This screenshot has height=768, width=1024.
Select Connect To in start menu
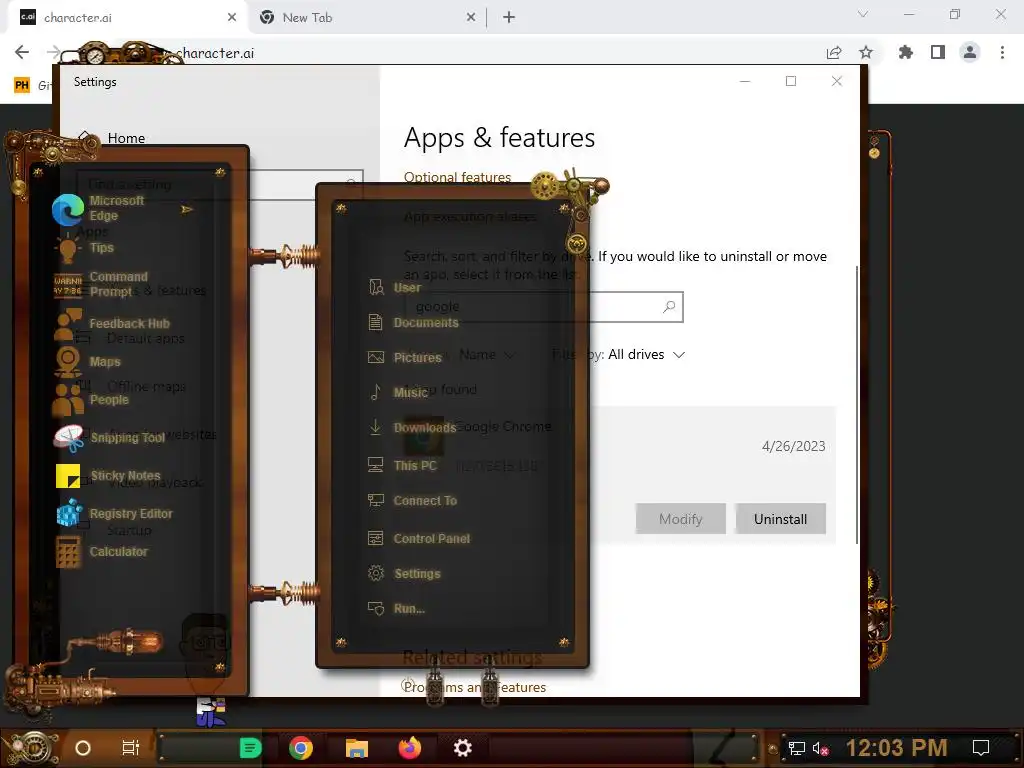coord(411,501)
